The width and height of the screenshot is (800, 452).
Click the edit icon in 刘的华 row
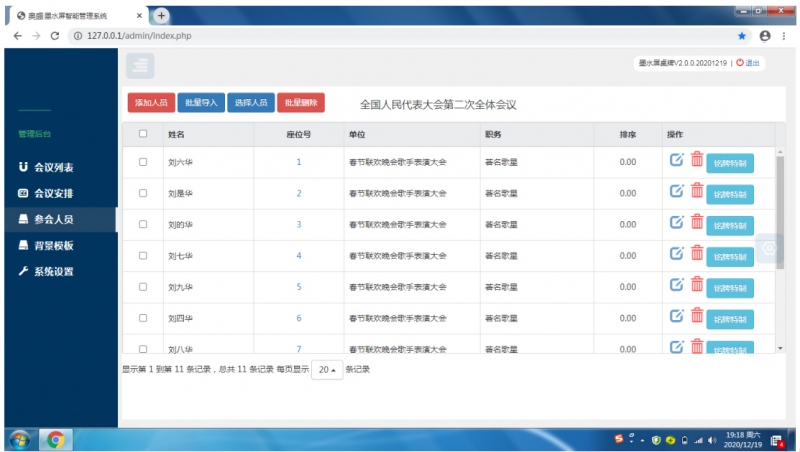tap(676, 222)
